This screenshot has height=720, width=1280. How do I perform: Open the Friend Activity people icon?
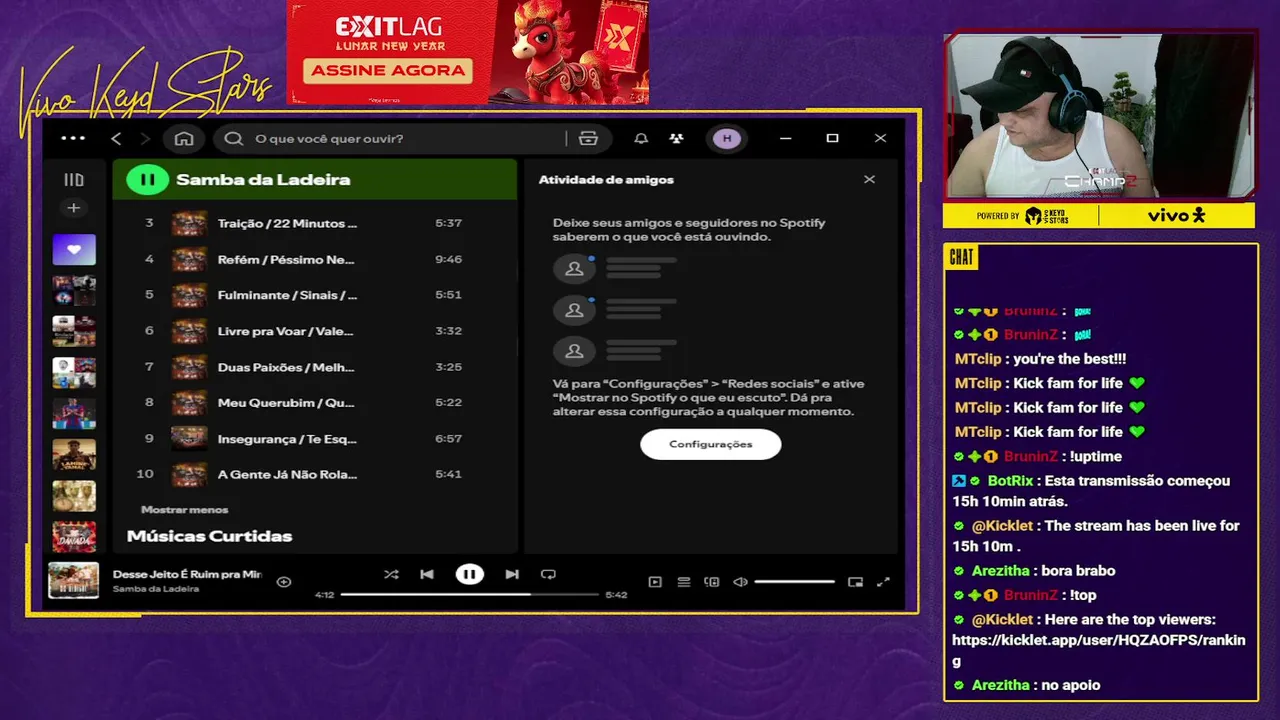[x=677, y=138]
